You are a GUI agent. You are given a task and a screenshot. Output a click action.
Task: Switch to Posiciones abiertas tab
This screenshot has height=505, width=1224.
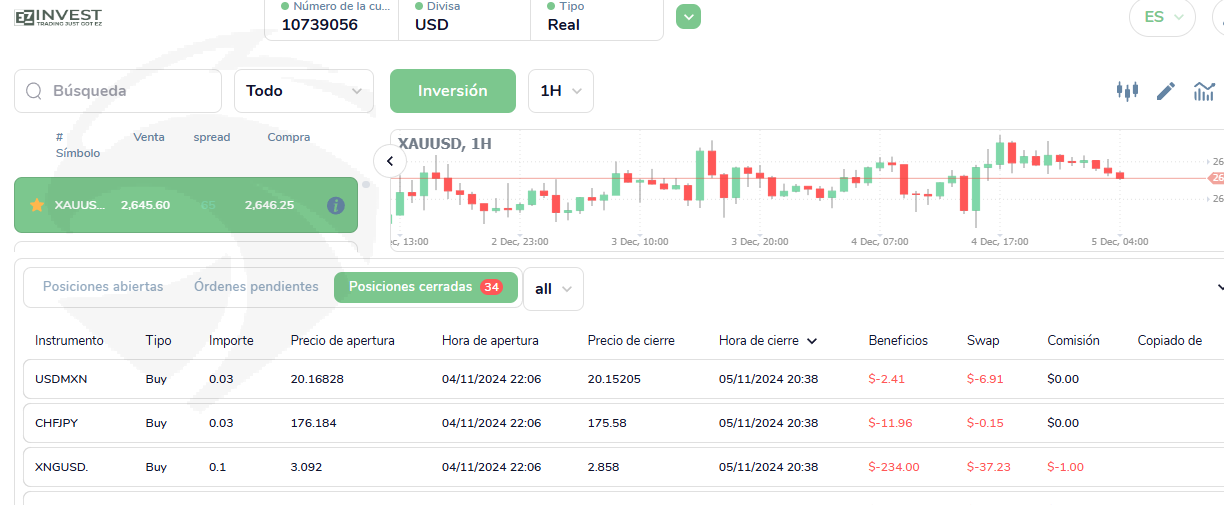tap(103, 287)
